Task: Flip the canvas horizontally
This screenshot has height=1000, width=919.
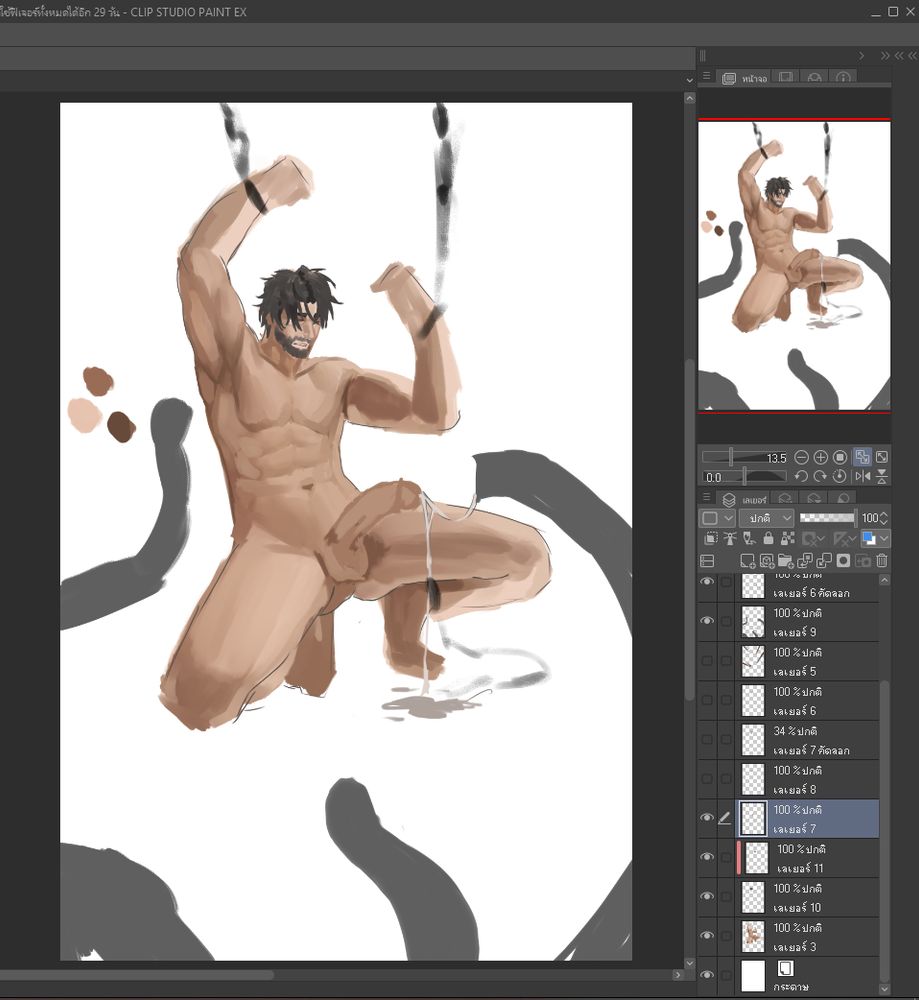Action: pos(862,476)
